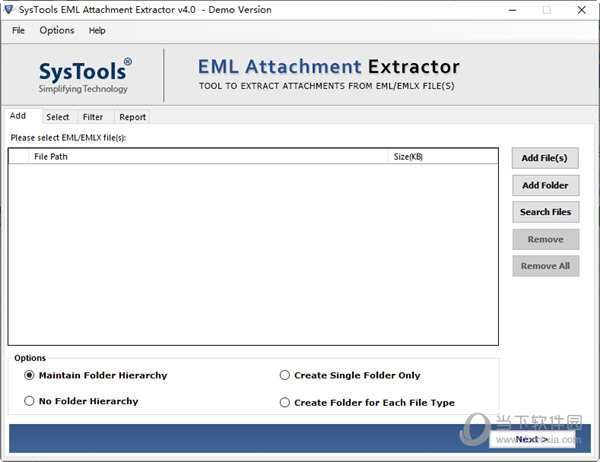
Task: Open the File menu
Action: click(18, 30)
